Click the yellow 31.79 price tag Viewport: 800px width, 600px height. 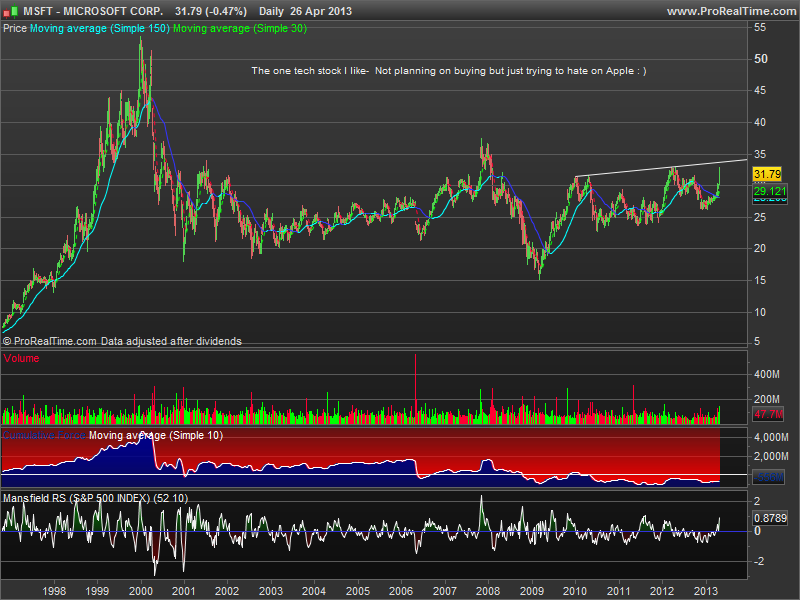[766, 173]
